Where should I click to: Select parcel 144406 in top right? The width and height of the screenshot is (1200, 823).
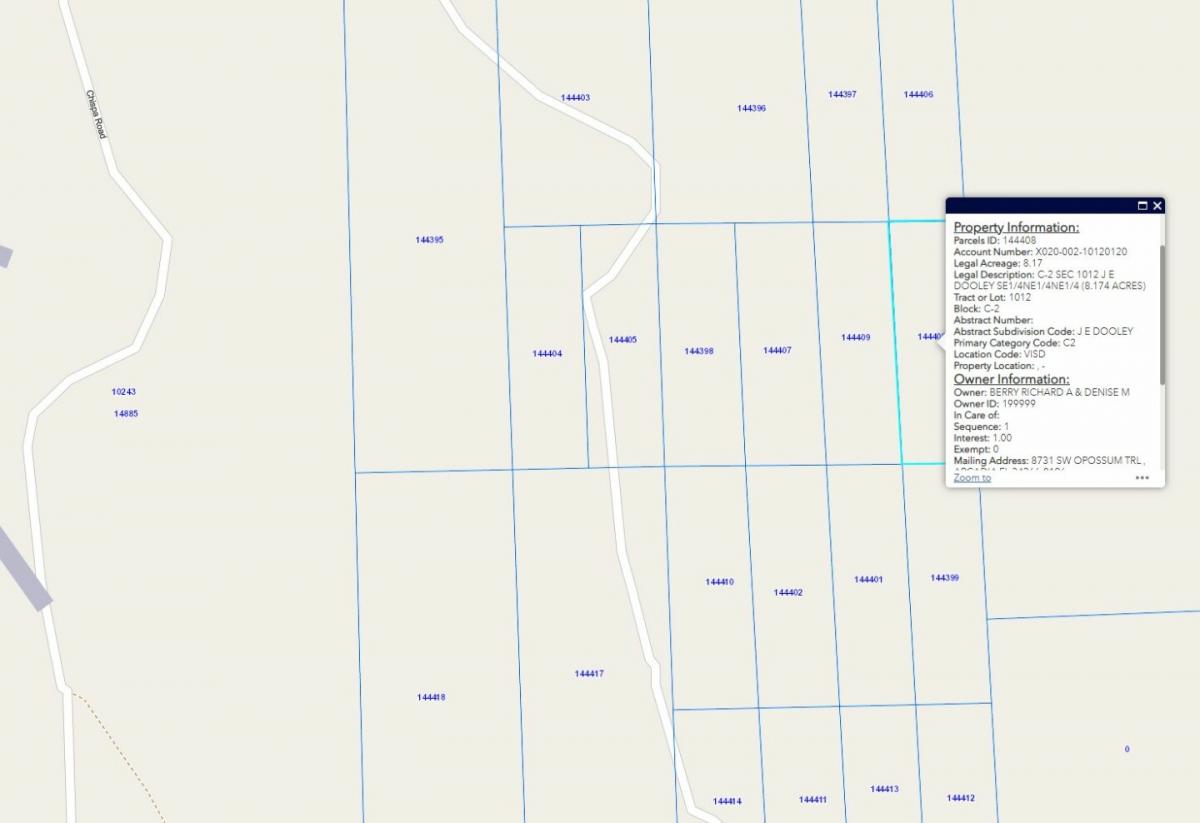[x=918, y=95]
